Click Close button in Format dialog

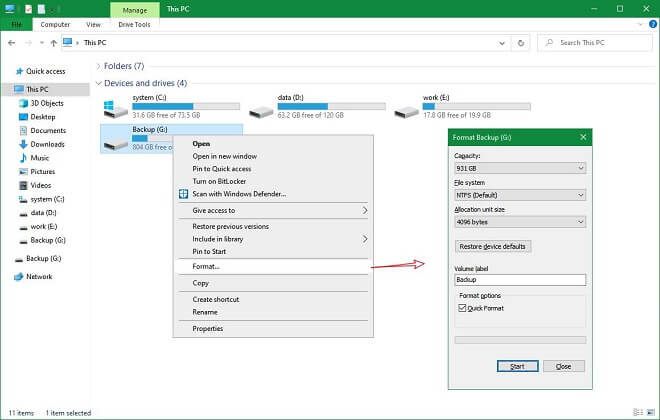click(564, 366)
